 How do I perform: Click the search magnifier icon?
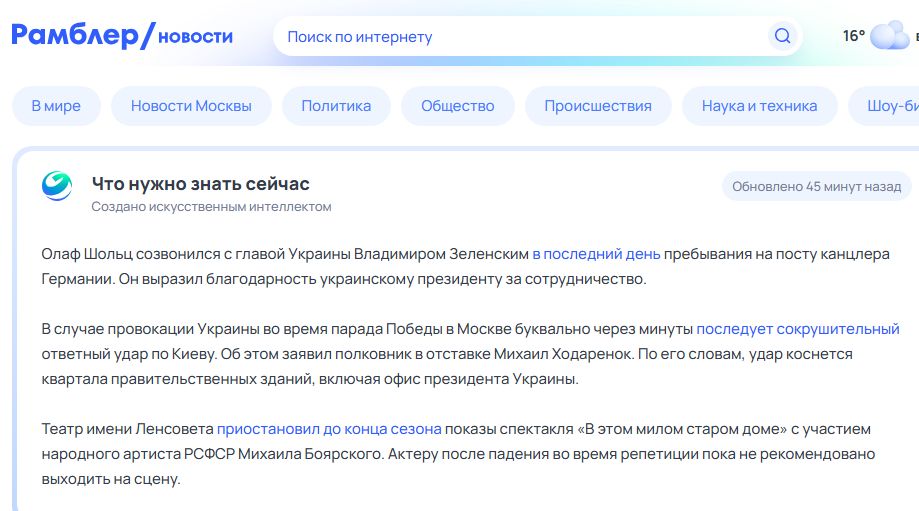point(782,36)
